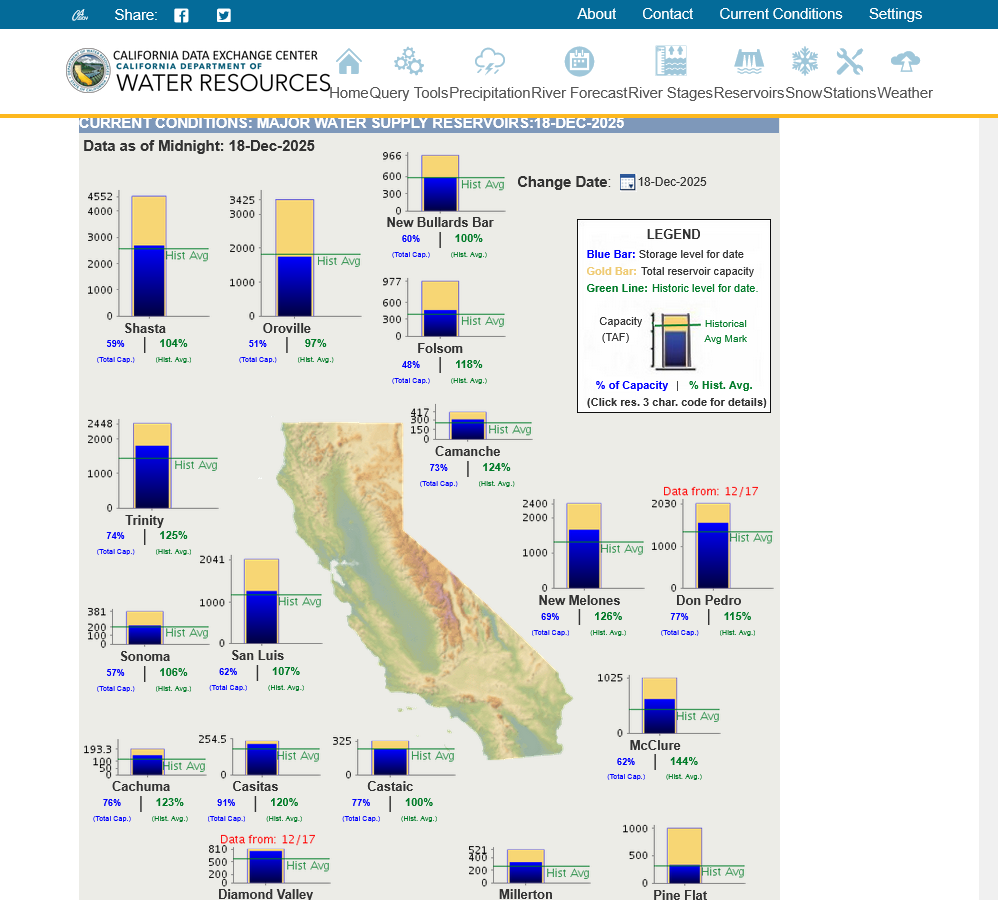Open River Stages gauge icon

click(x=670, y=61)
